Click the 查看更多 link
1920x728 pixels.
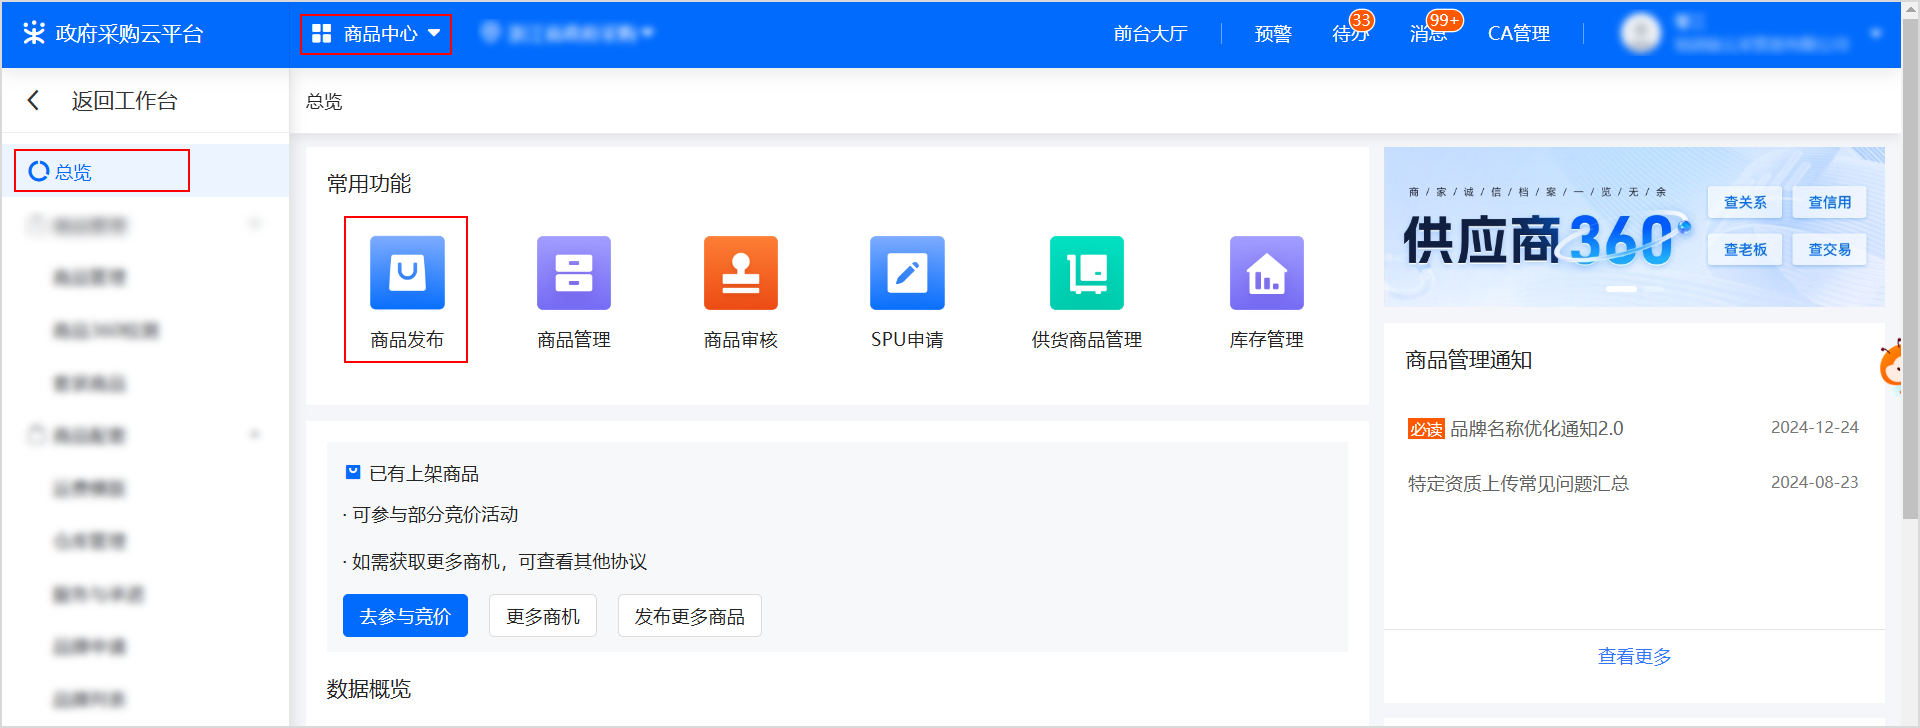pyautogui.click(x=1634, y=656)
